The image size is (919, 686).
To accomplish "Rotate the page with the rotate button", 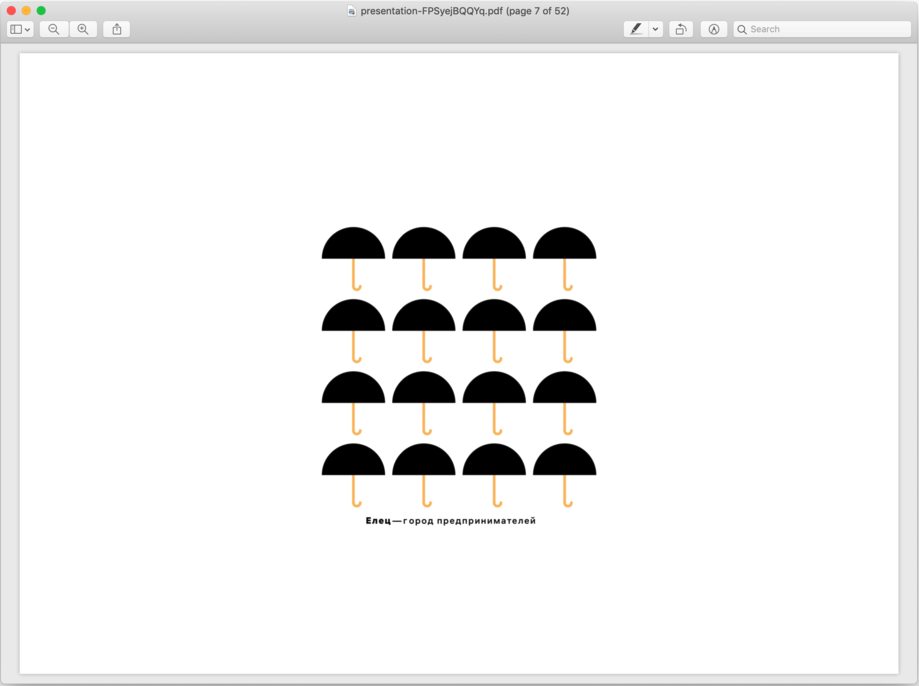I will [x=681, y=29].
